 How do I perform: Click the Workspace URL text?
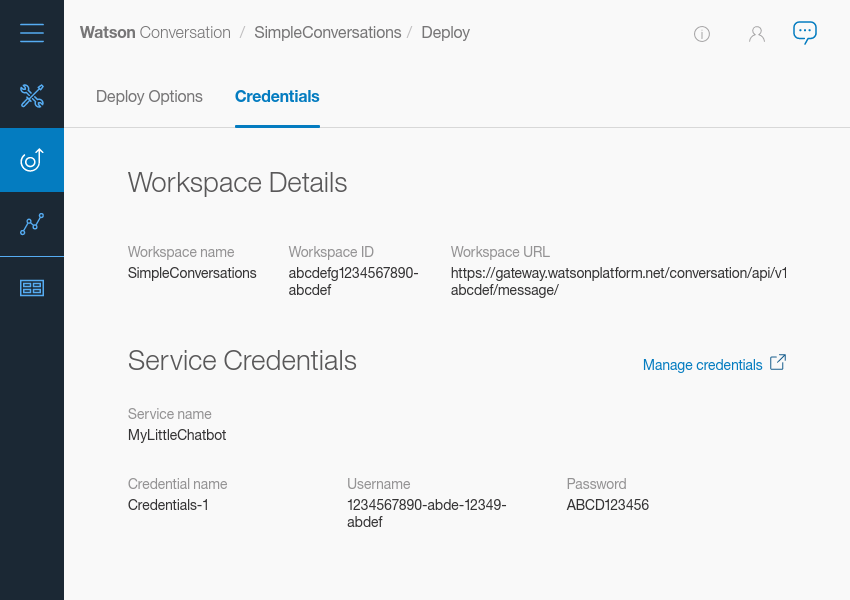(618, 281)
